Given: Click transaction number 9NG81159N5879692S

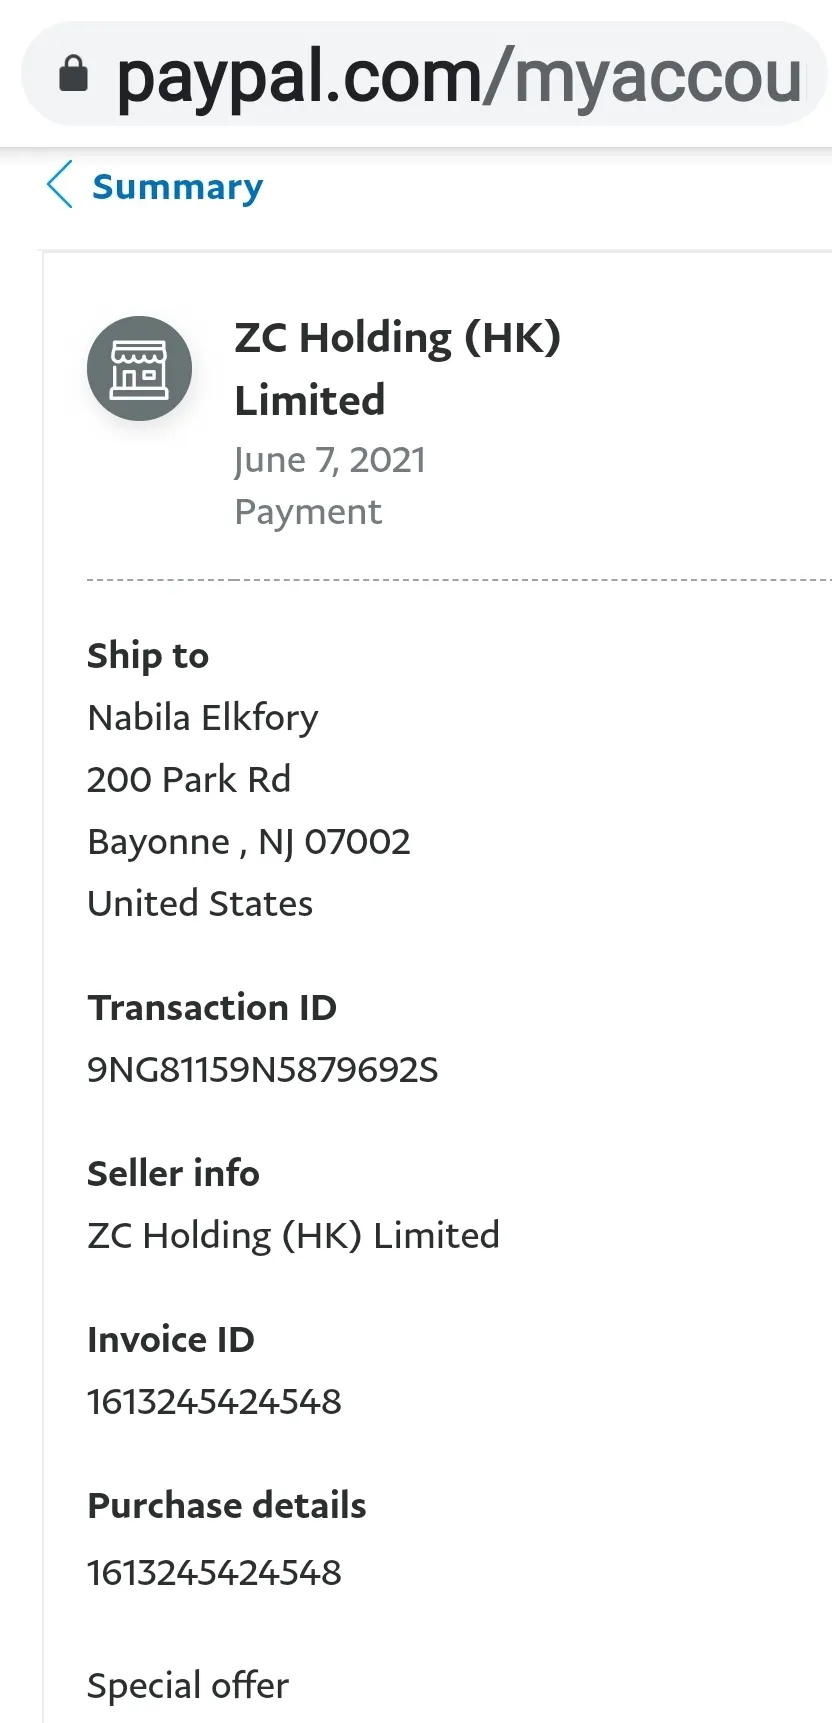Looking at the screenshot, I should [263, 1070].
